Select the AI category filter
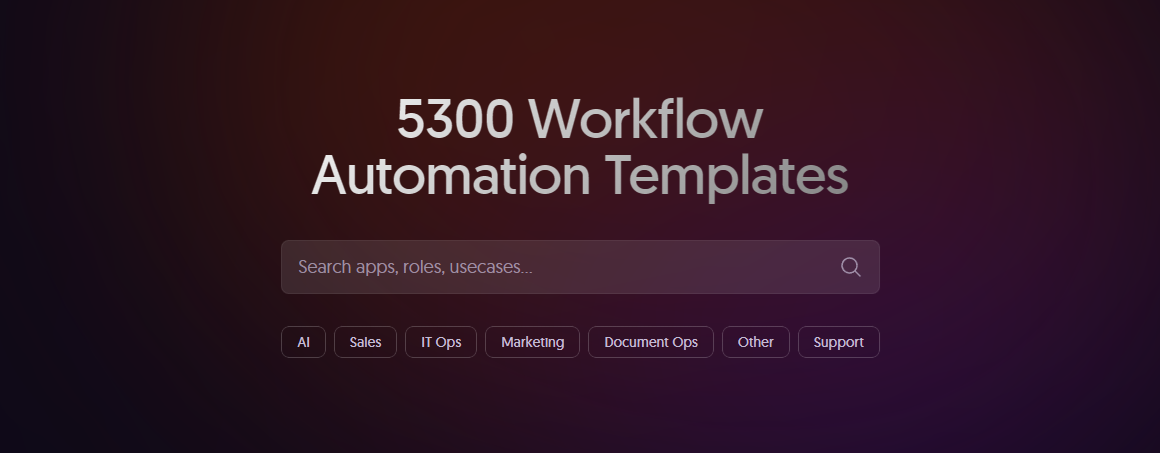 tap(303, 342)
